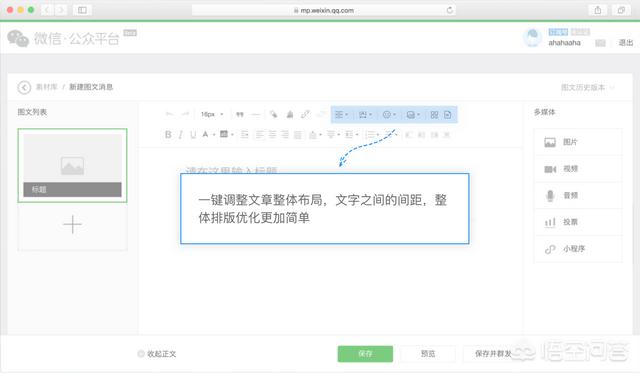Insert 小程序 from the multimedia panel
The image size is (640, 373).
(x=578, y=249)
